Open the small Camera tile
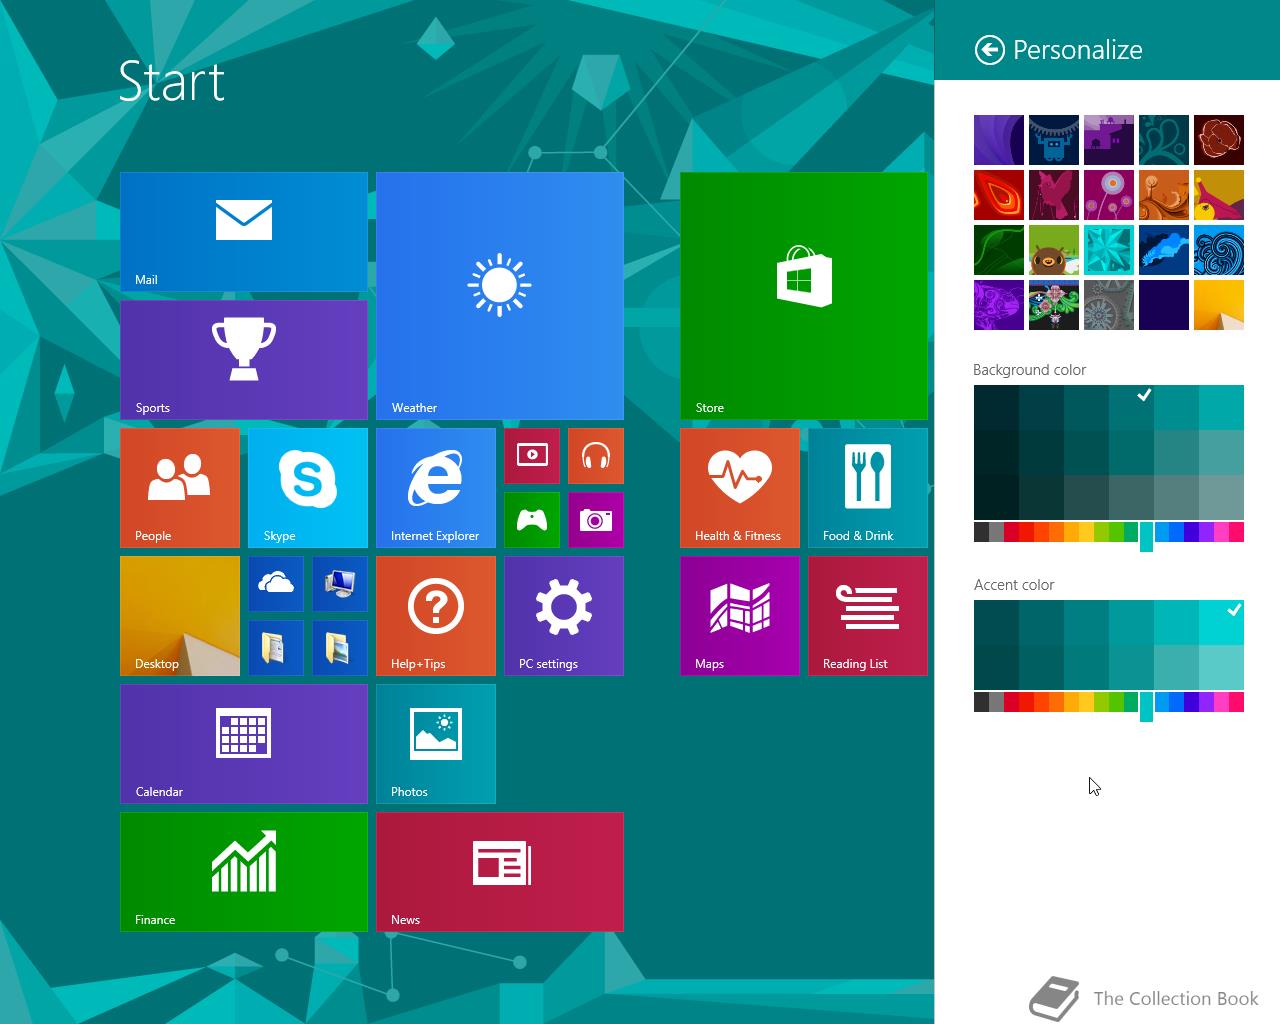Image resolution: width=1280 pixels, height=1024 pixels. click(596, 520)
